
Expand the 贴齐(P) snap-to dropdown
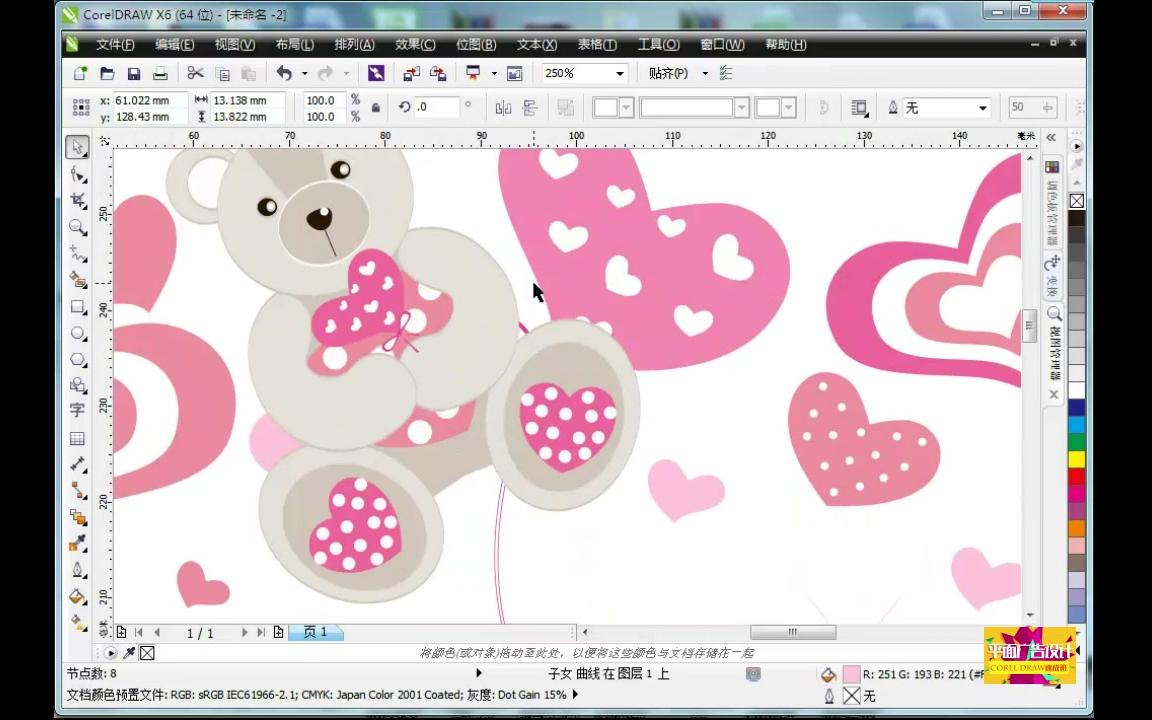coord(704,73)
